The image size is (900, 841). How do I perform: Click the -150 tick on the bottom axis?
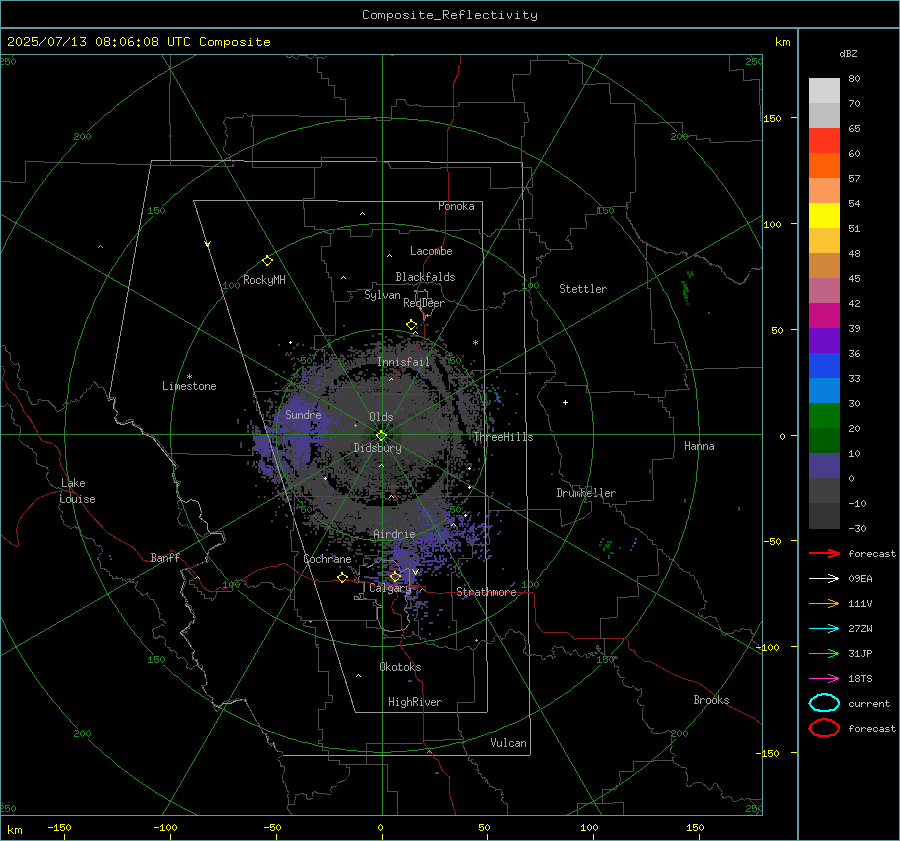(59, 827)
